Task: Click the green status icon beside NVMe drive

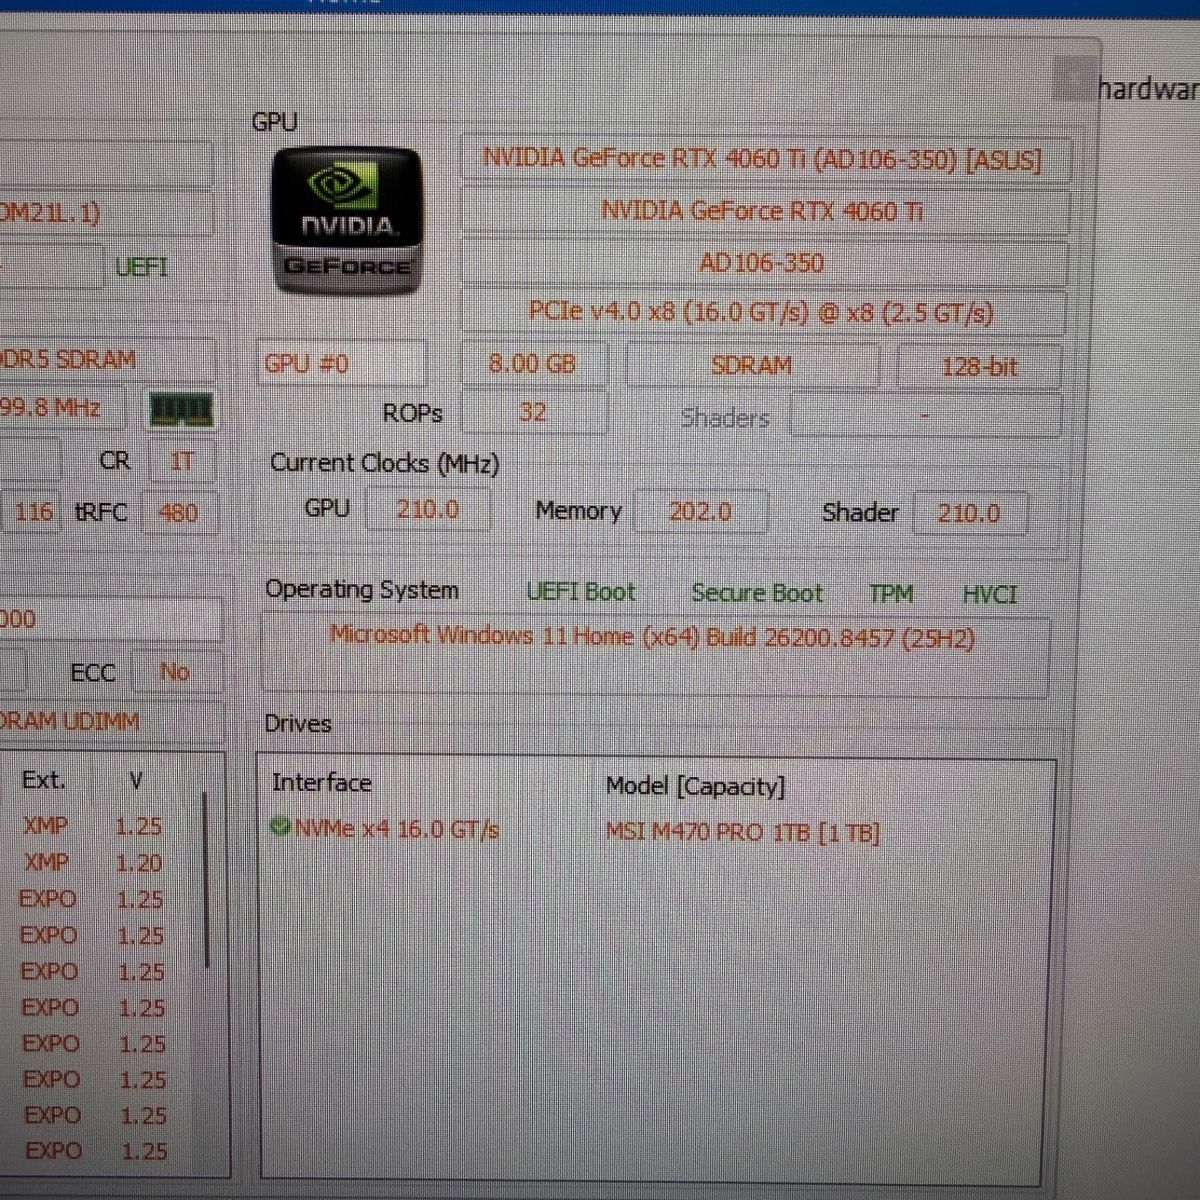Action: point(281,828)
